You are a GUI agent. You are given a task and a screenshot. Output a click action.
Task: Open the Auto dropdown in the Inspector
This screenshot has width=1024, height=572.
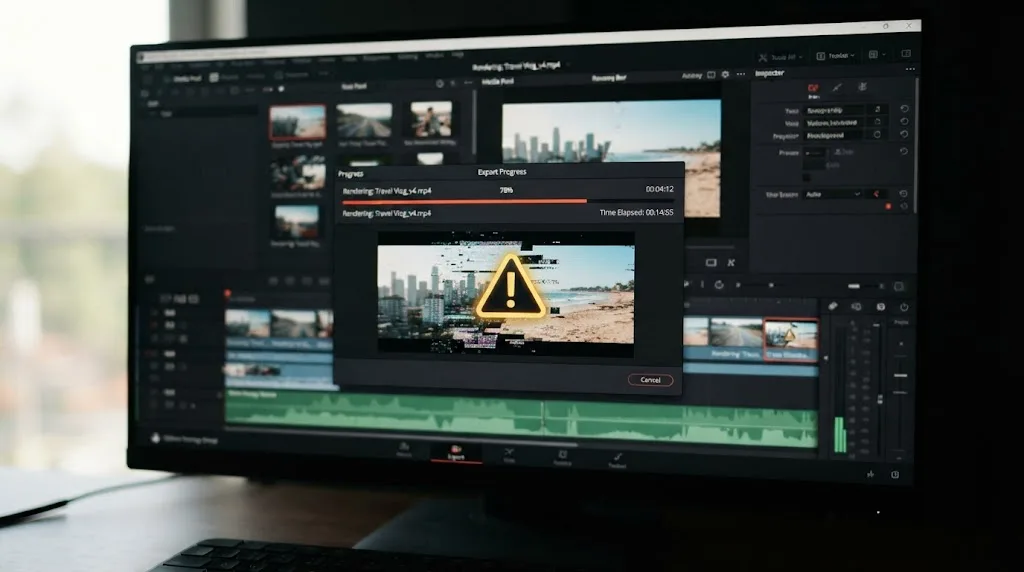(x=833, y=195)
